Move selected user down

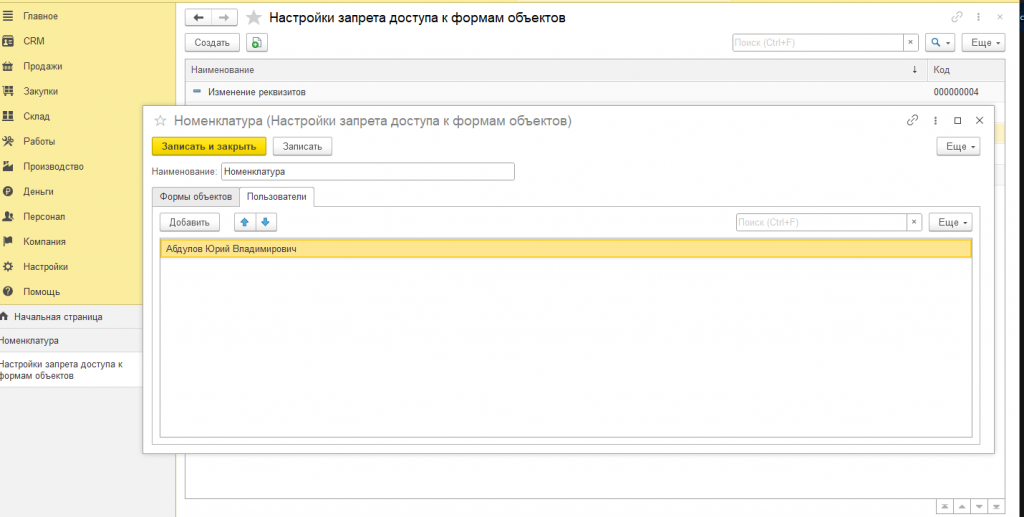(265, 222)
